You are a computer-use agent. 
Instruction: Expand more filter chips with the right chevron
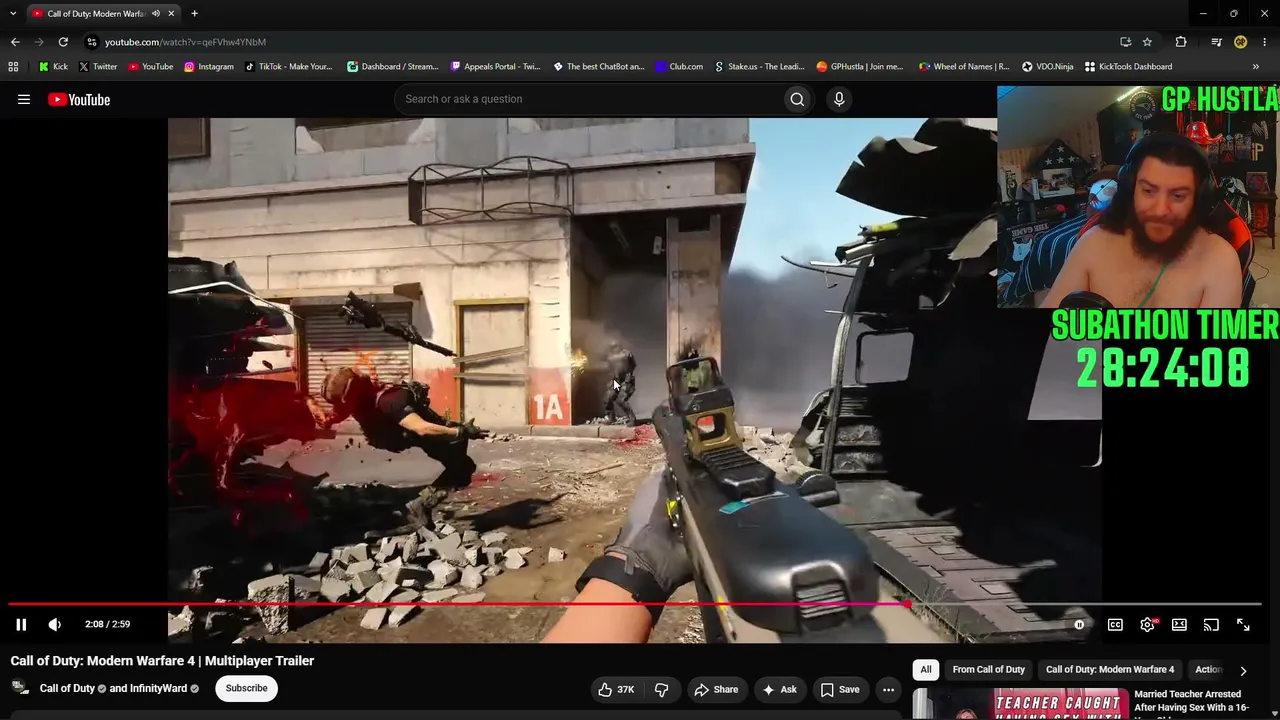[1243, 670]
